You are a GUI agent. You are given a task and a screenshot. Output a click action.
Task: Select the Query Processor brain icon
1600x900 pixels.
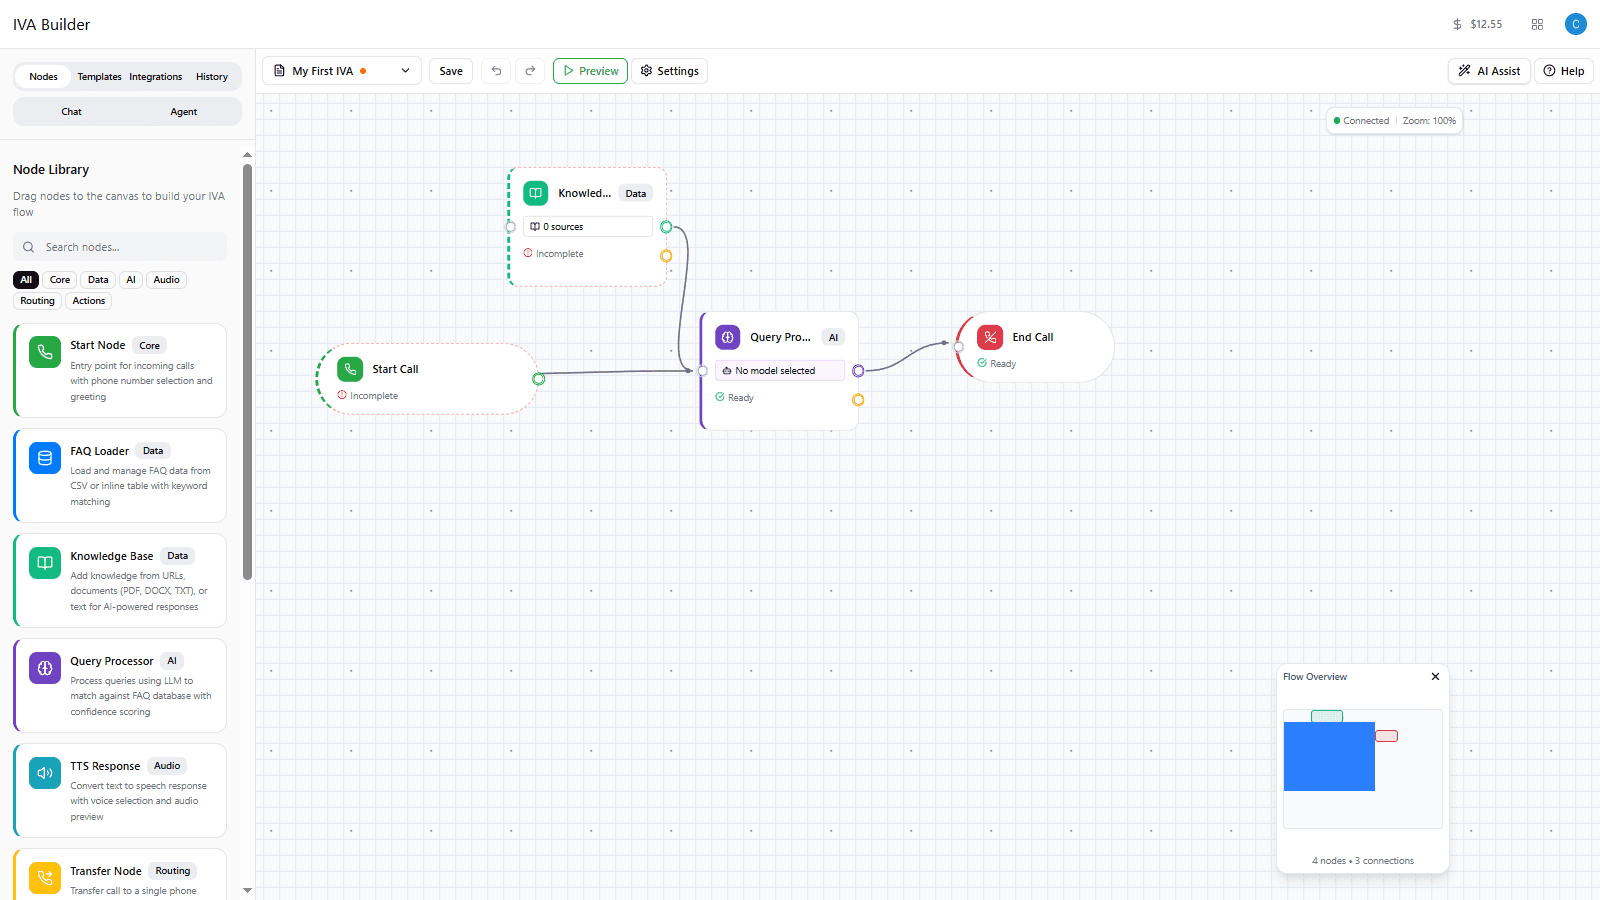pyautogui.click(x=44, y=667)
